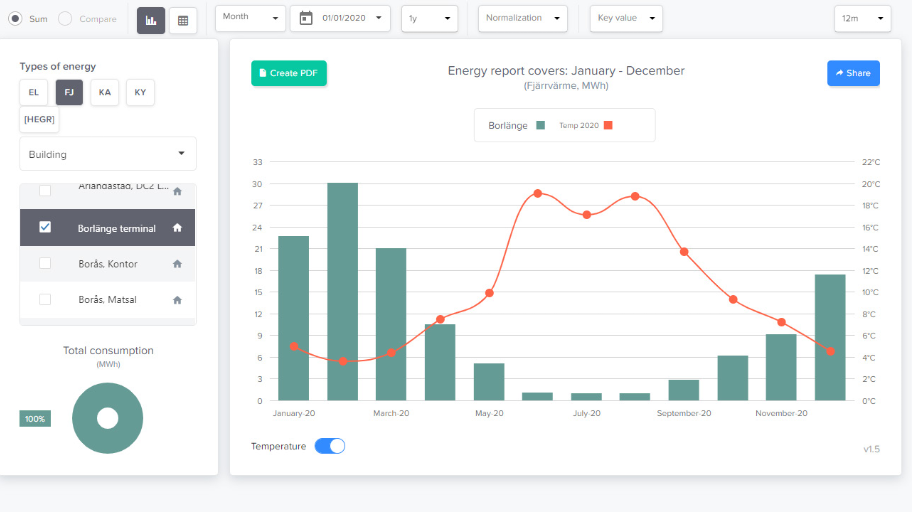Select the Compare radio button
This screenshot has height=513, width=912.
pyautogui.click(x=65, y=19)
